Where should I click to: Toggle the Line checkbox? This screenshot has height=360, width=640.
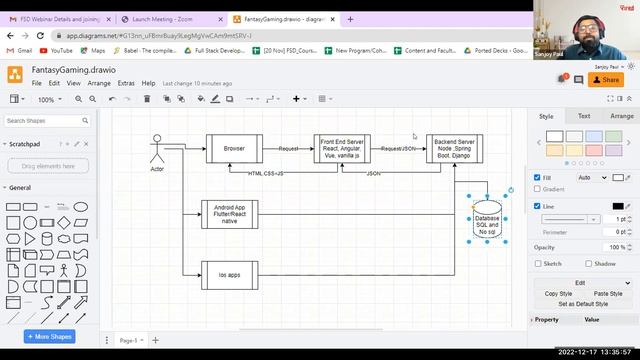(537, 206)
